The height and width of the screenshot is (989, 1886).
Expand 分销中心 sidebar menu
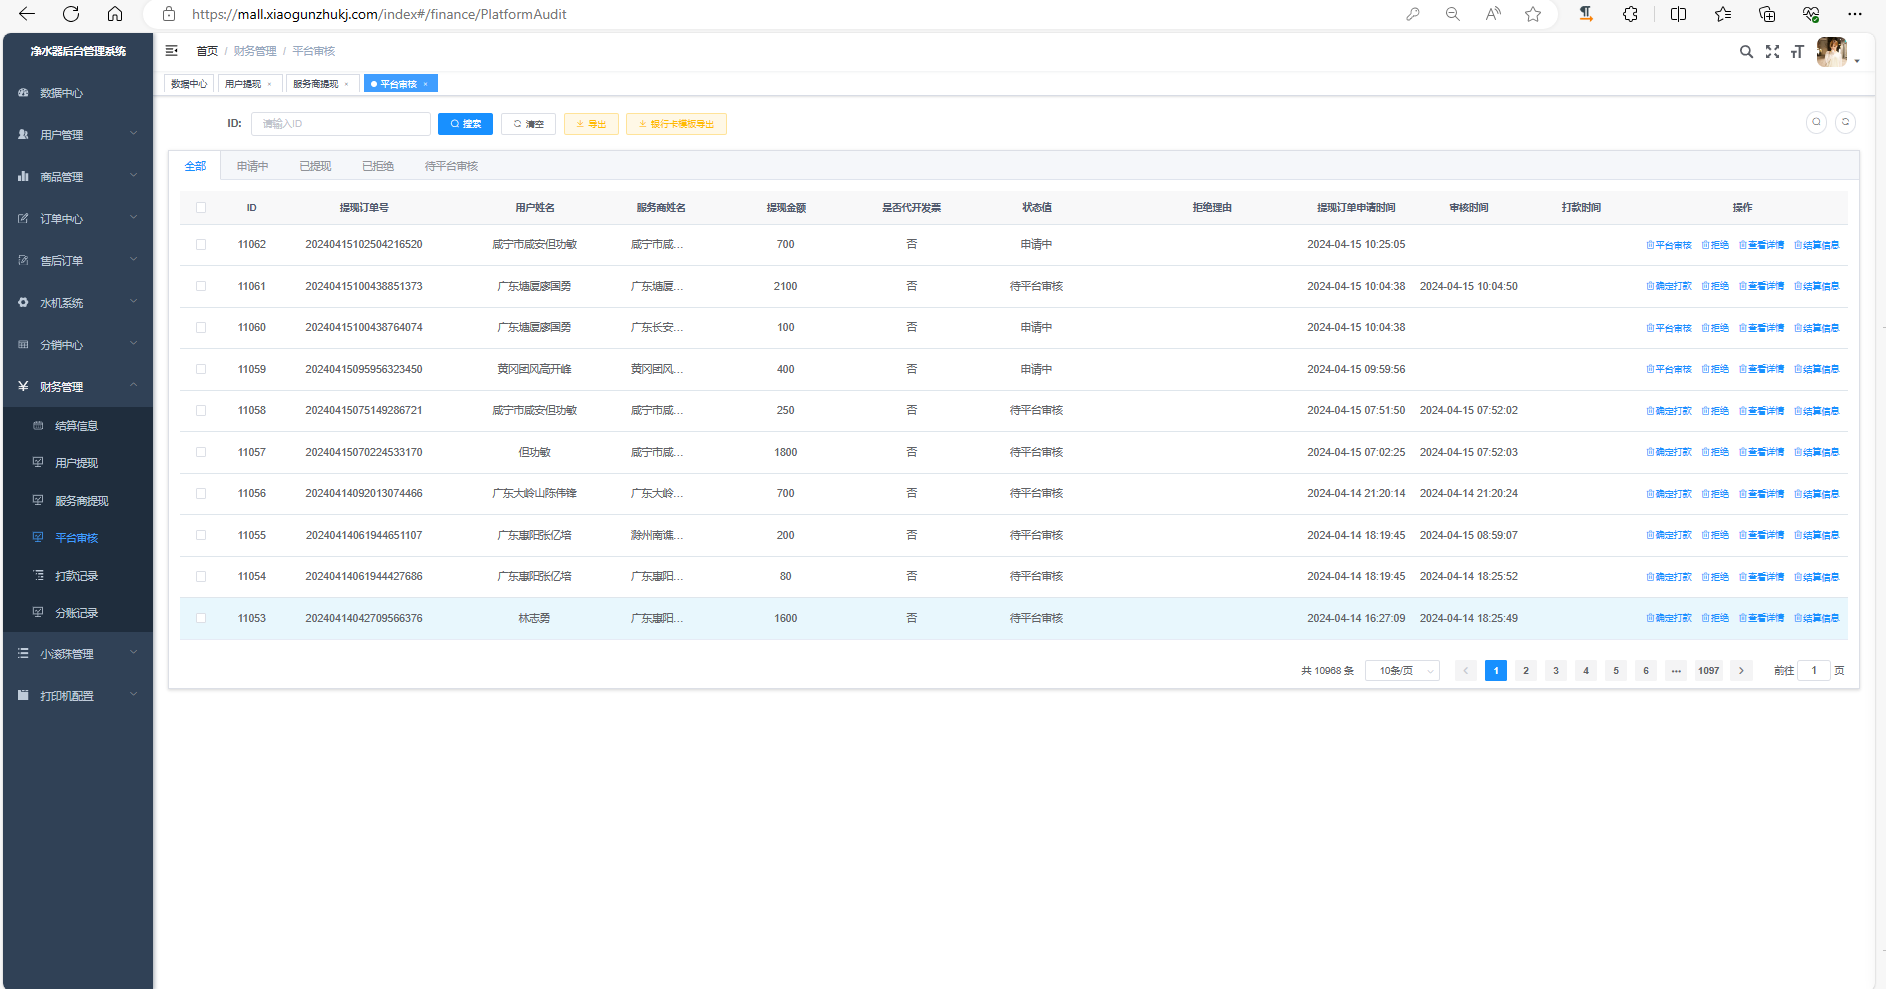(x=78, y=345)
